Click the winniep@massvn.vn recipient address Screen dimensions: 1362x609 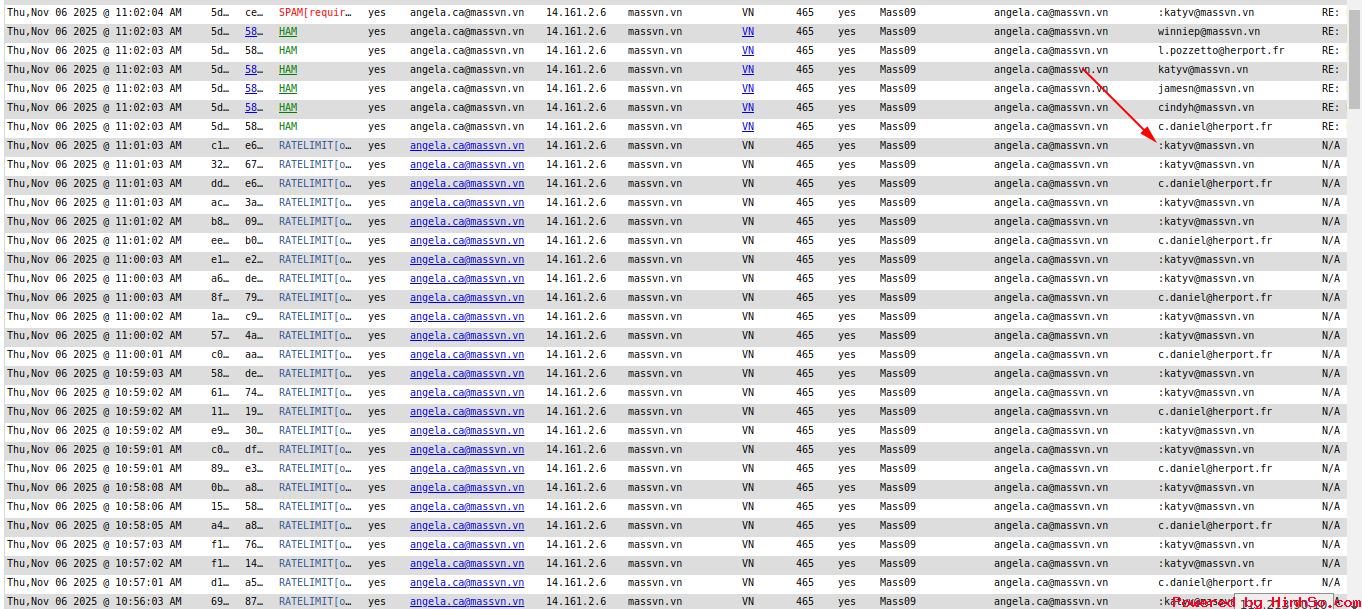(x=1209, y=32)
